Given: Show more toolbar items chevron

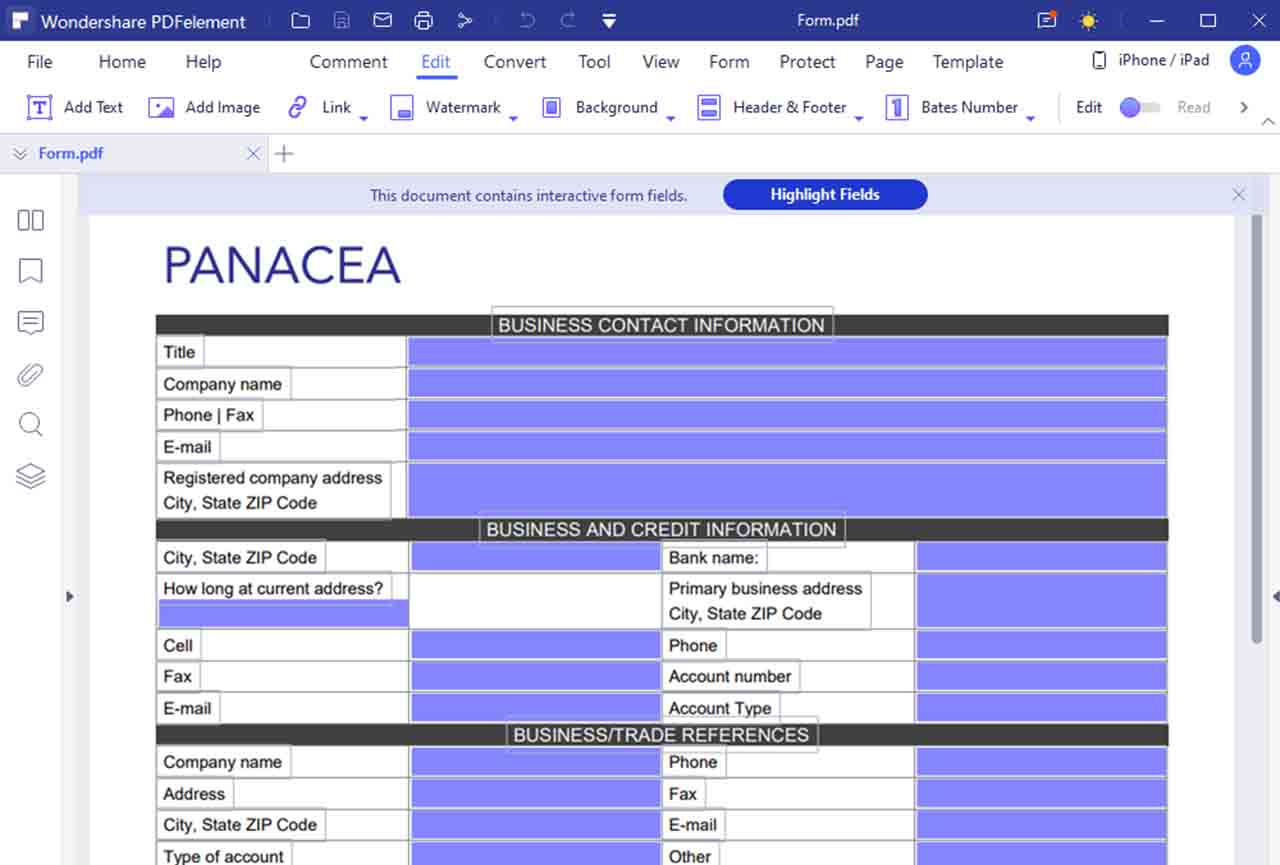Looking at the screenshot, I should click(1244, 107).
